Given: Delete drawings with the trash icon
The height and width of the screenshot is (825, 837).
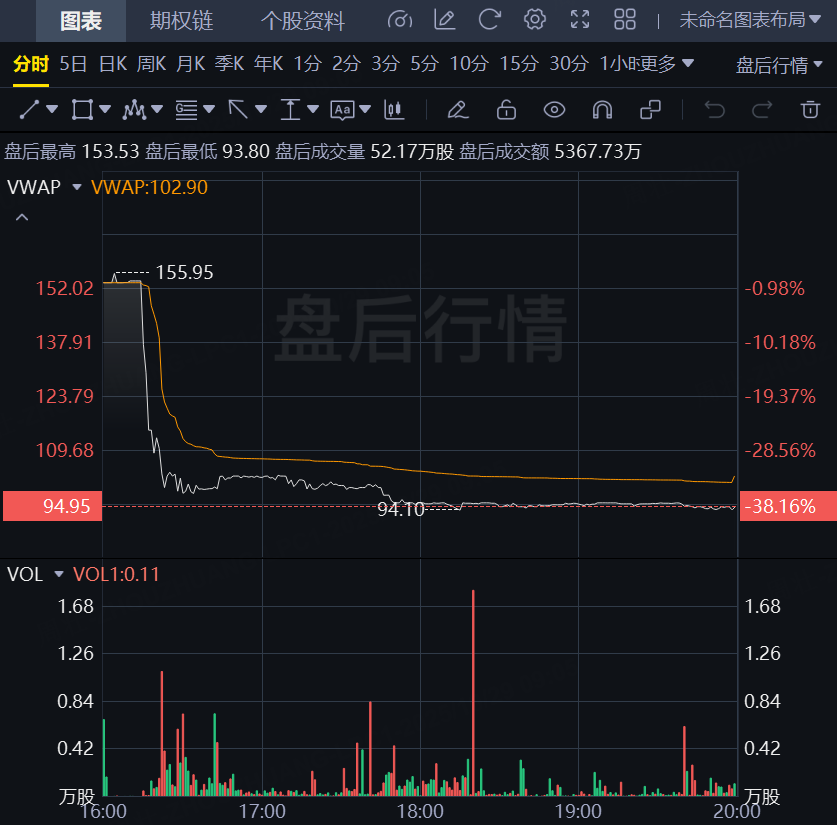Looking at the screenshot, I should [810, 109].
